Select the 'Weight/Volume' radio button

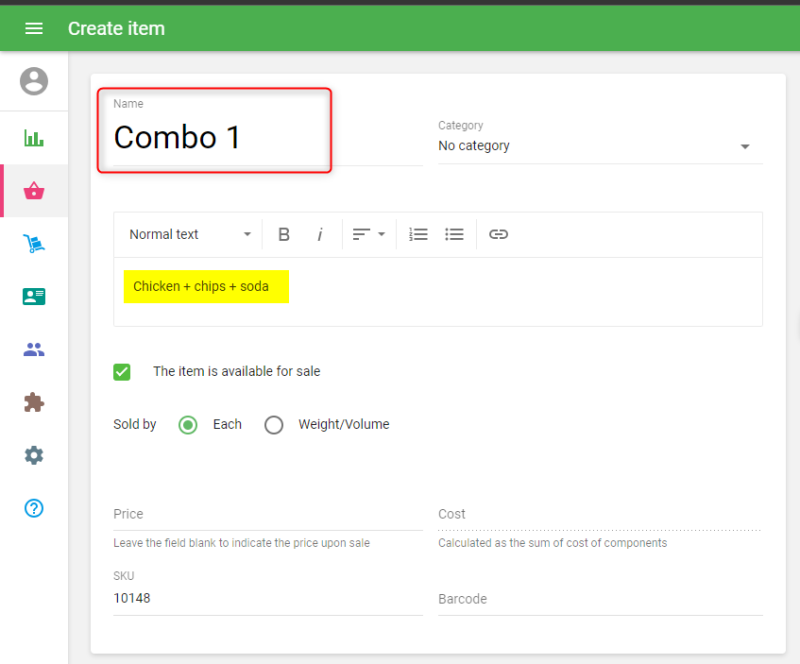point(274,425)
